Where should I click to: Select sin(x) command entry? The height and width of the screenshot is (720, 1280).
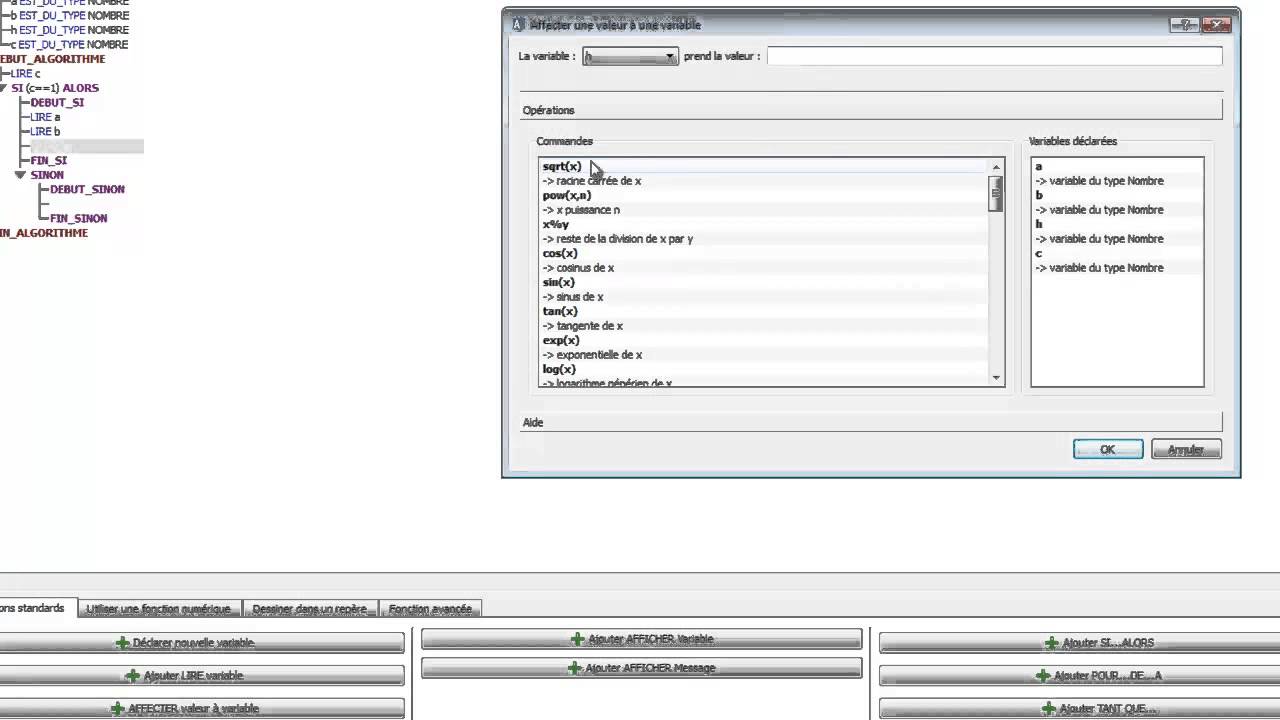click(x=559, y=282)
